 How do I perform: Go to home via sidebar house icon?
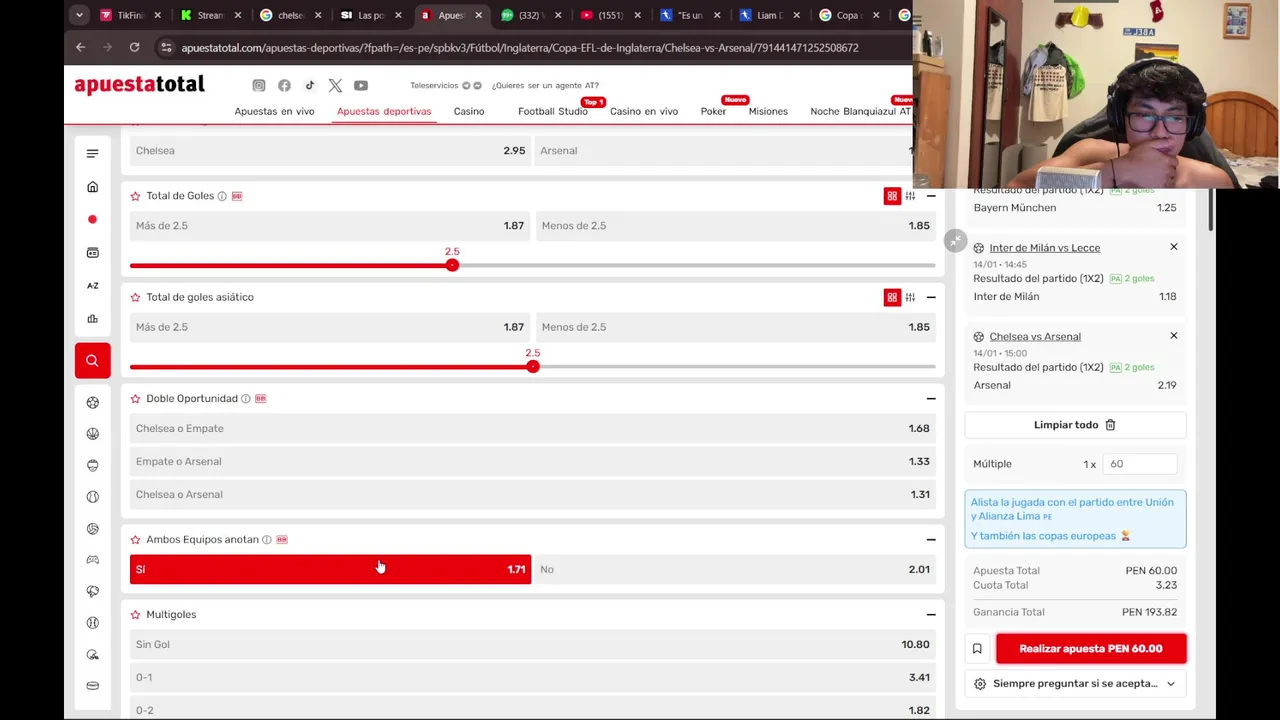(92, 187)
